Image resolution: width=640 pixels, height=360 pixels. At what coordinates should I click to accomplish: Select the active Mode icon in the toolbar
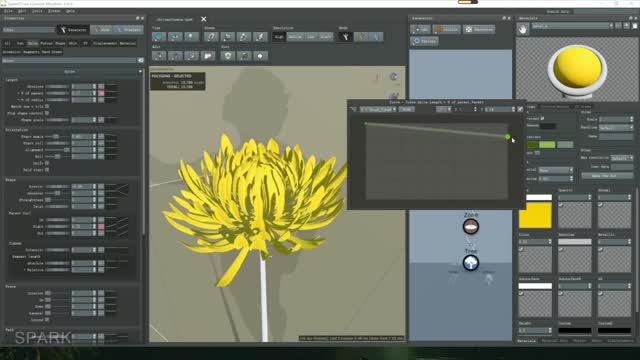tap(345, 37)
